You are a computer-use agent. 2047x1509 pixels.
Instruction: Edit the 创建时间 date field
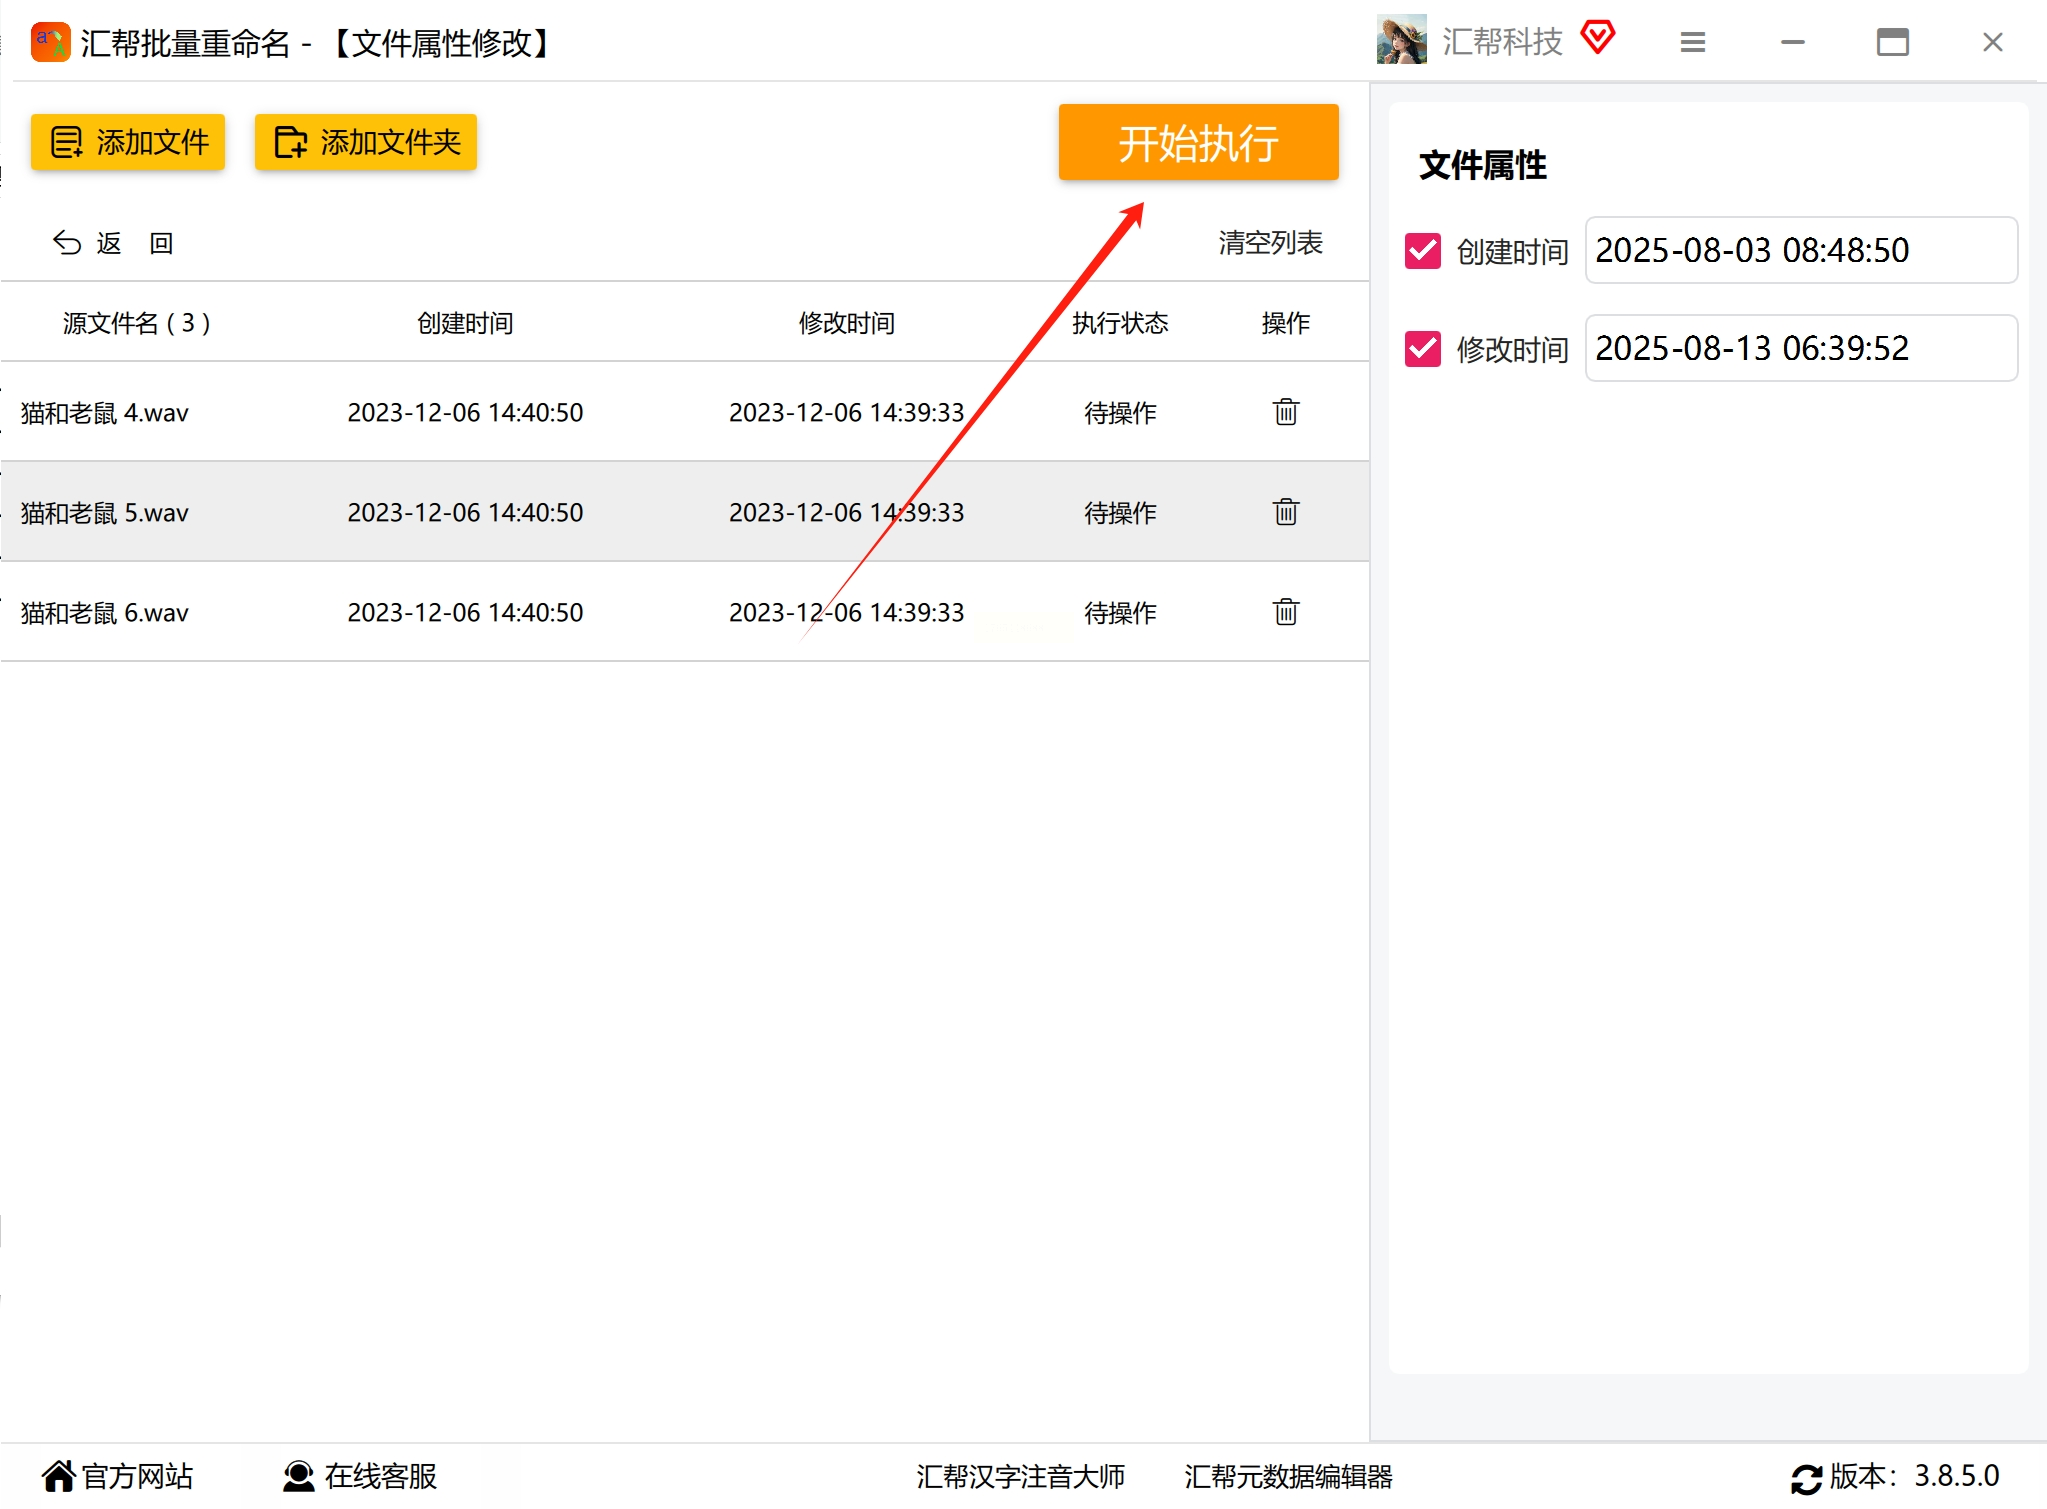pos(1800,250)
